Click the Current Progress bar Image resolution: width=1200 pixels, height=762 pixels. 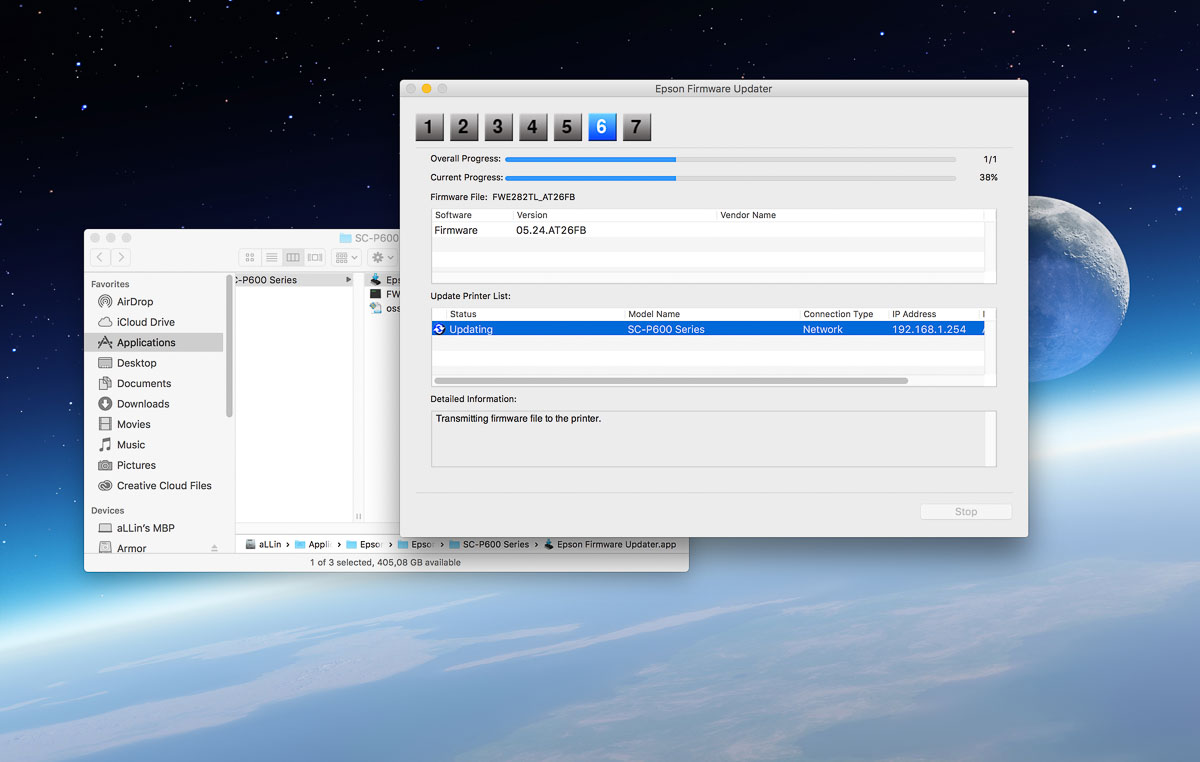pyautogui.click(x=730, y=178)
